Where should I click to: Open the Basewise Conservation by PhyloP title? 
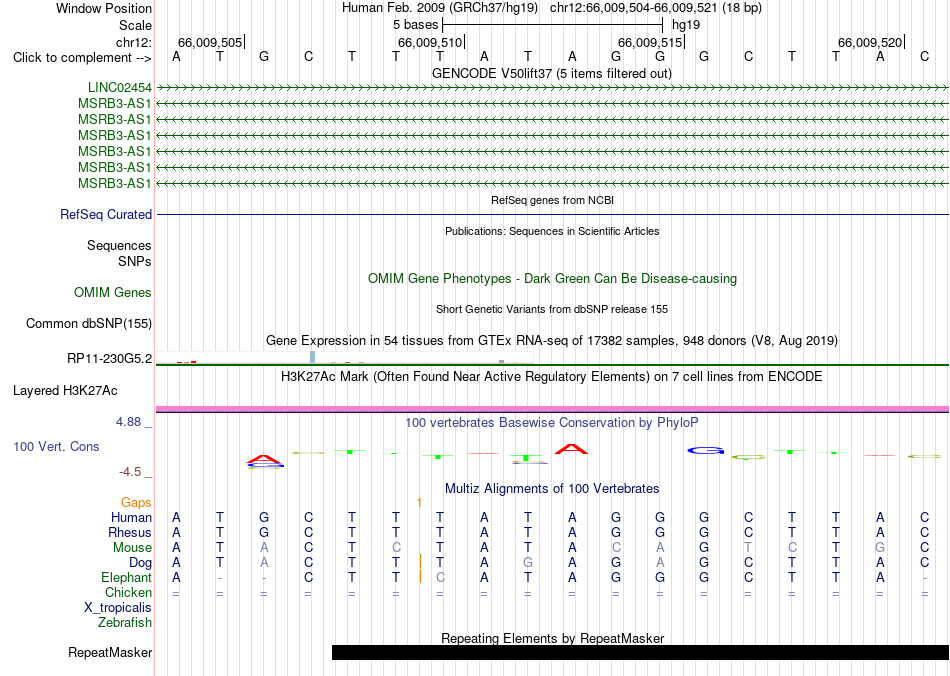click(552, 423)
